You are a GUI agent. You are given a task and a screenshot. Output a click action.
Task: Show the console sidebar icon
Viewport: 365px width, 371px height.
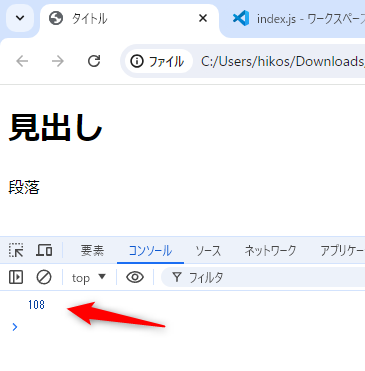16,277
